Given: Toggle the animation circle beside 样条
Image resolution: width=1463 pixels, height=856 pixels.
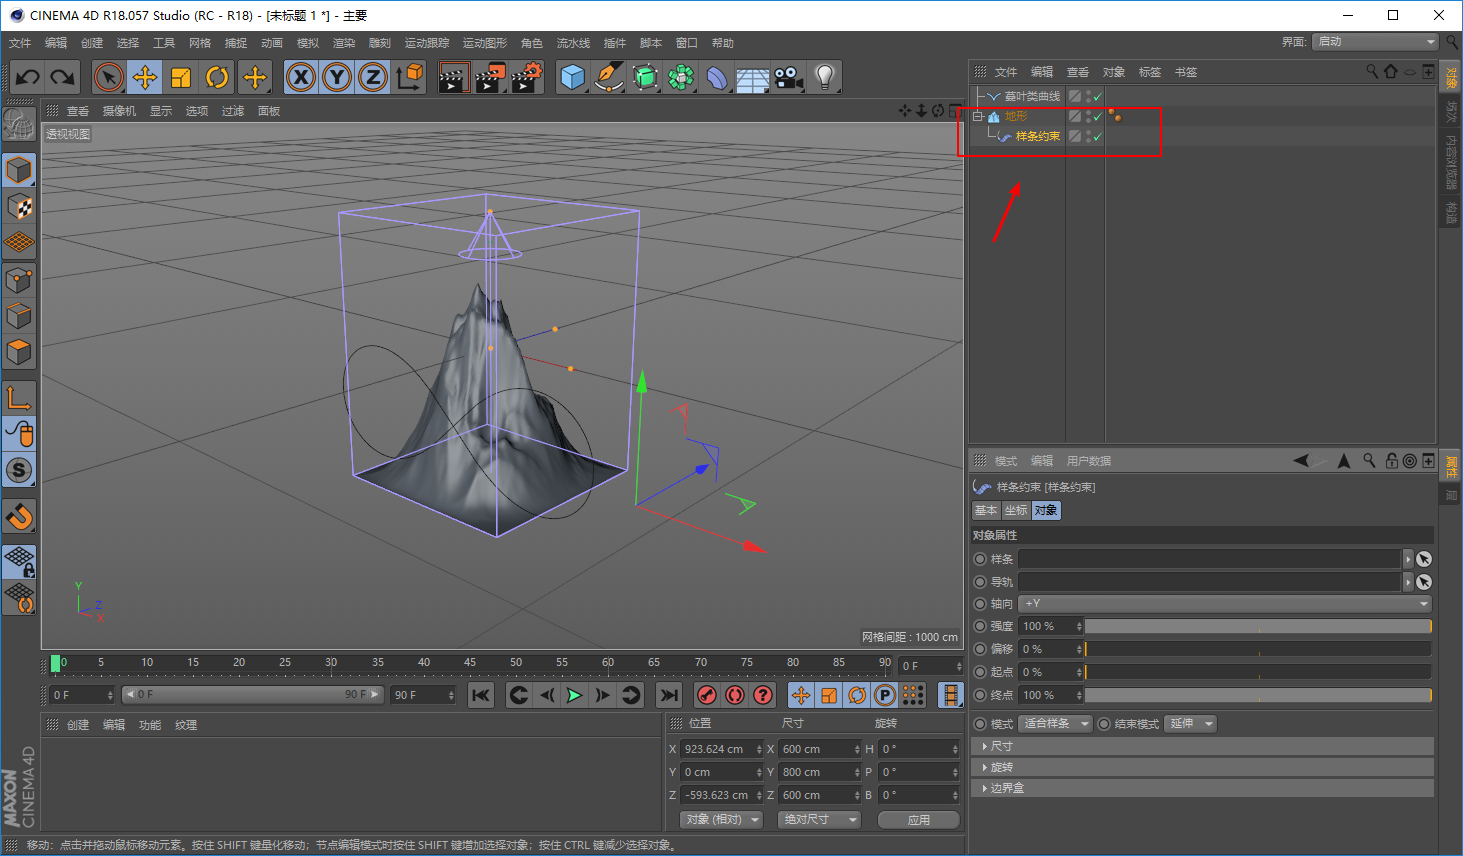Looking at the screenshot, I should (x=980, y=559).
